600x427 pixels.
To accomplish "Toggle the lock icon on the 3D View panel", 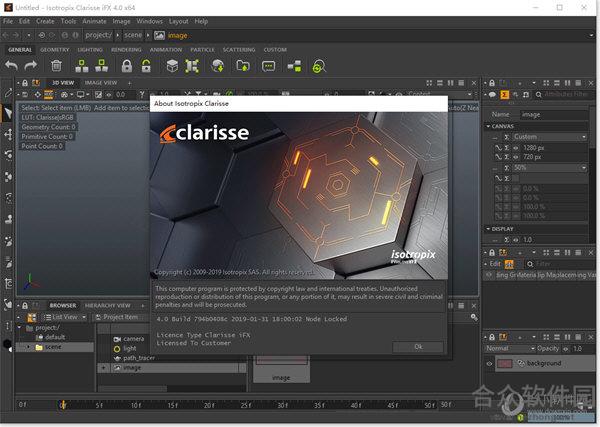I will pyautogui.click(x=25, y=83).
